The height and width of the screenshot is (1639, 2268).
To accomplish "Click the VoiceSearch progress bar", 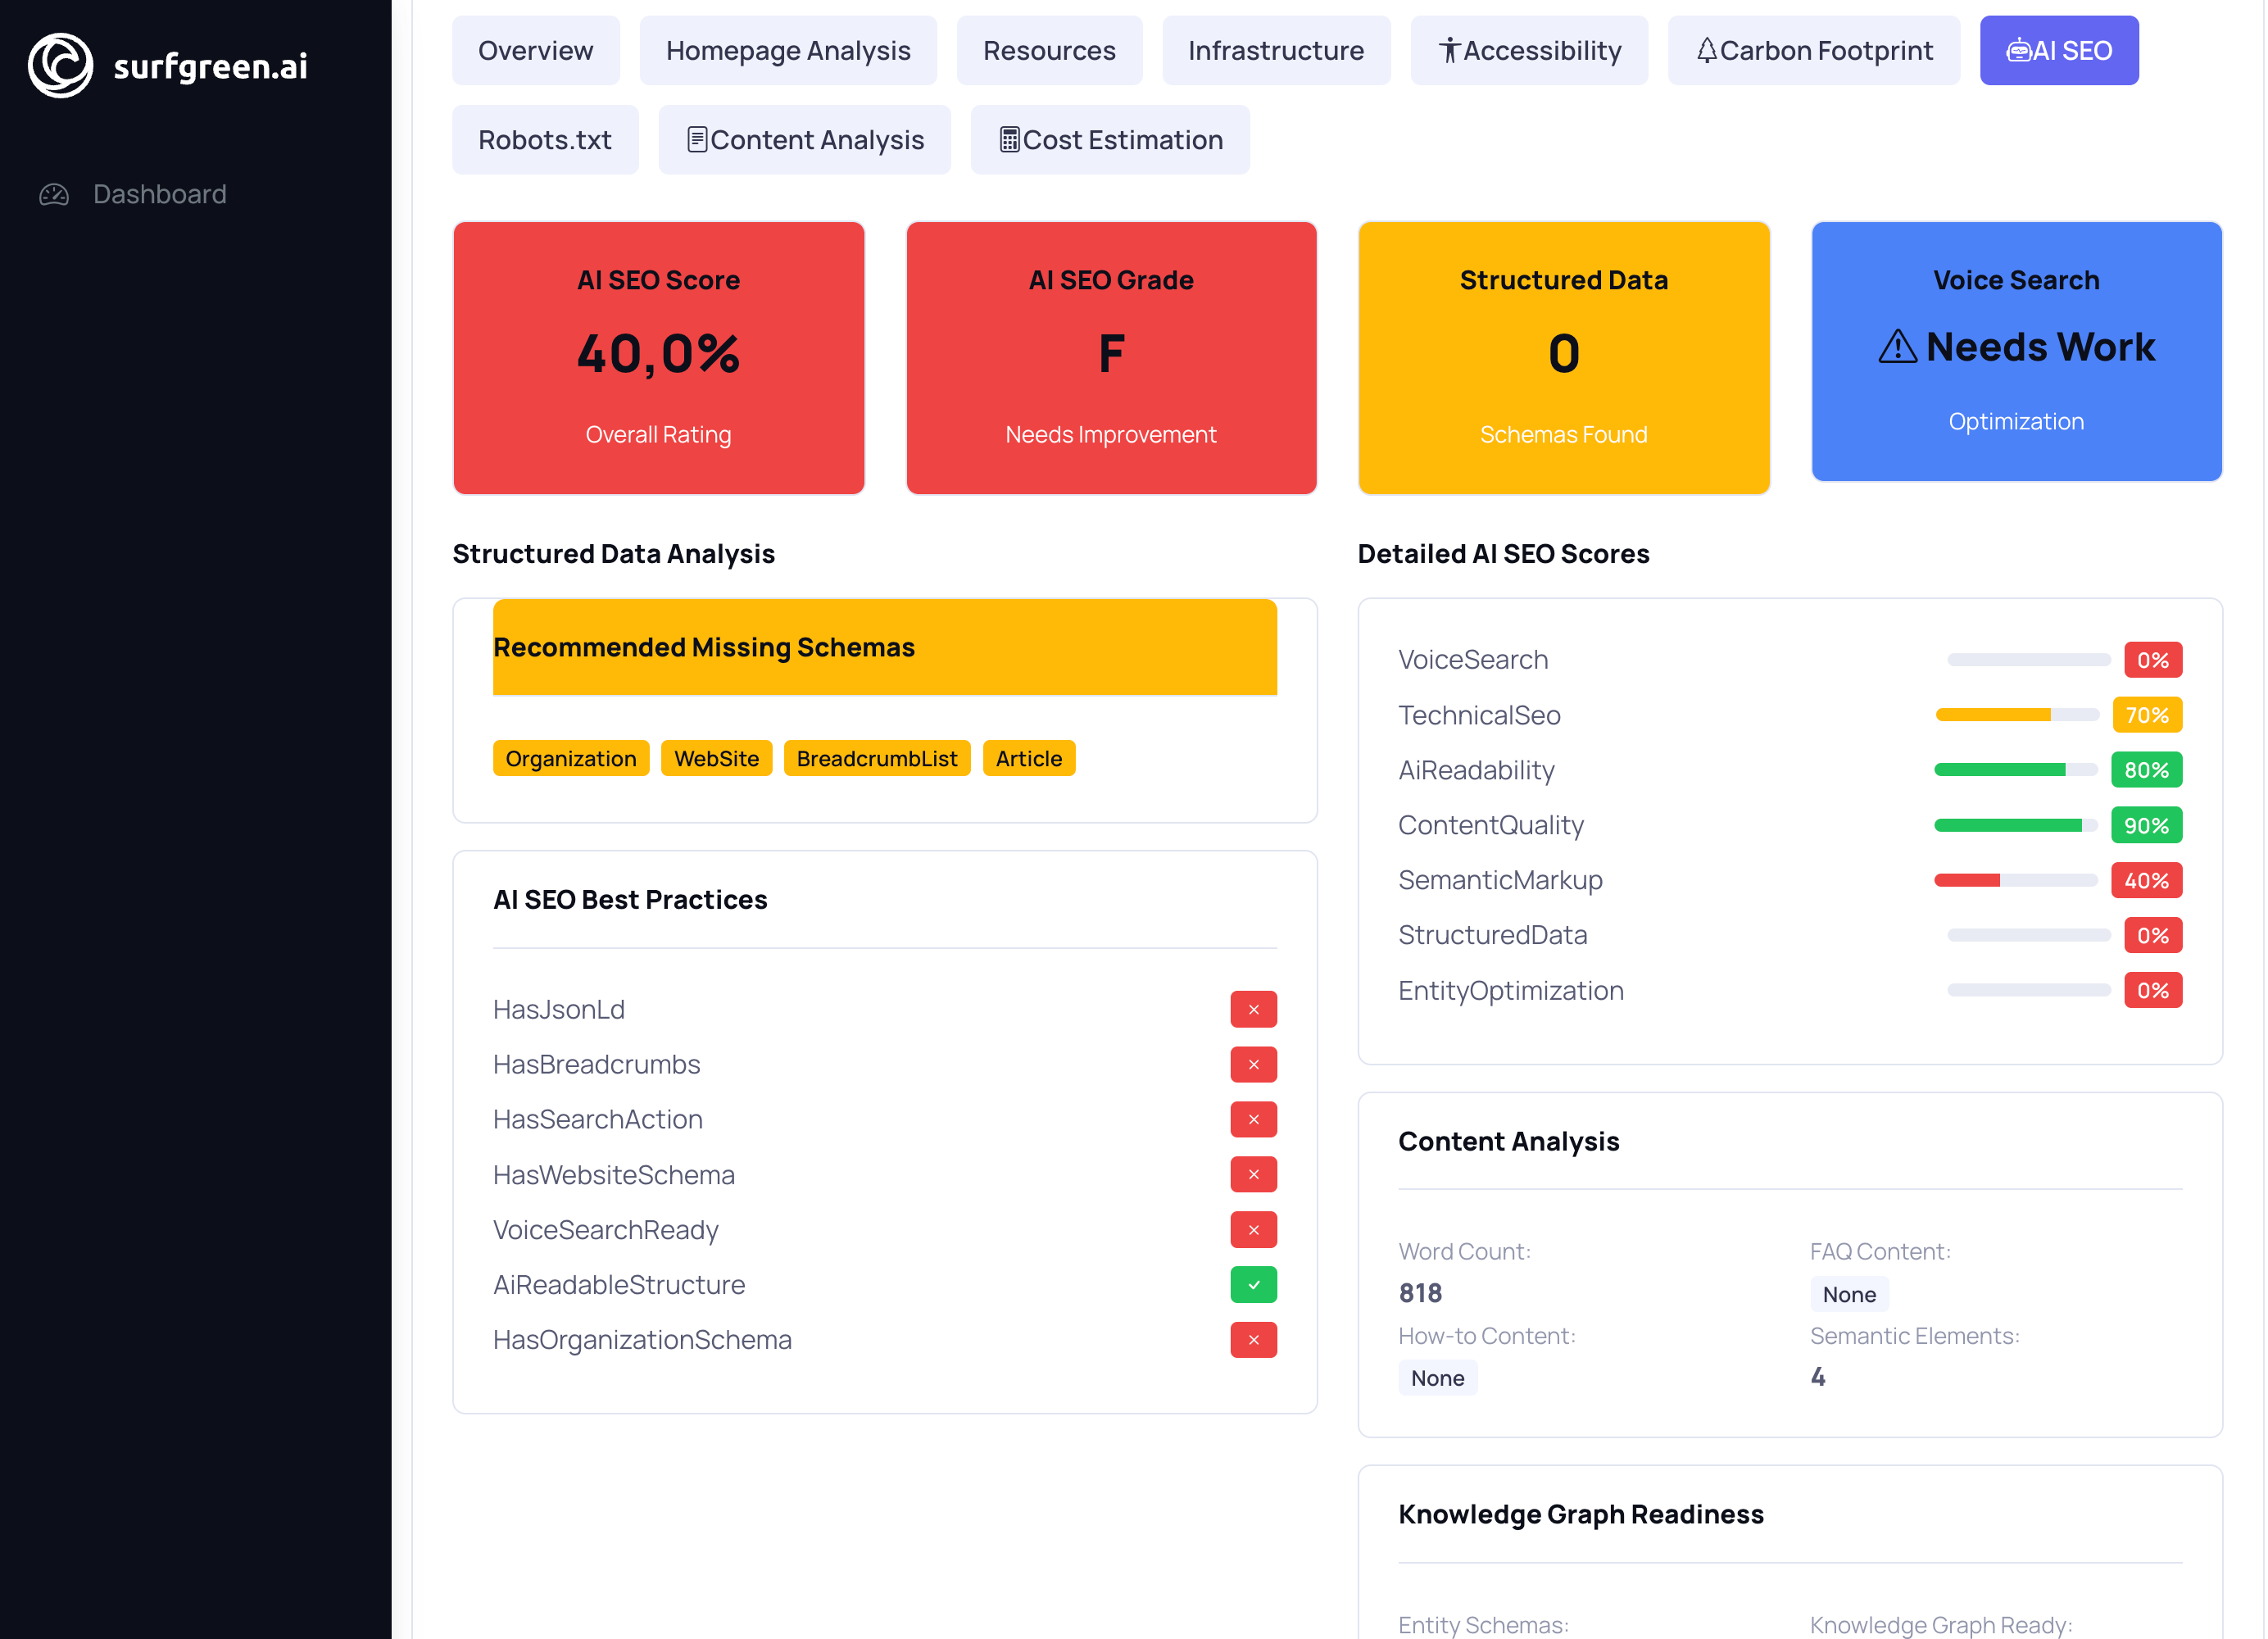I will pyautogui.click(x=2029, y=660).
